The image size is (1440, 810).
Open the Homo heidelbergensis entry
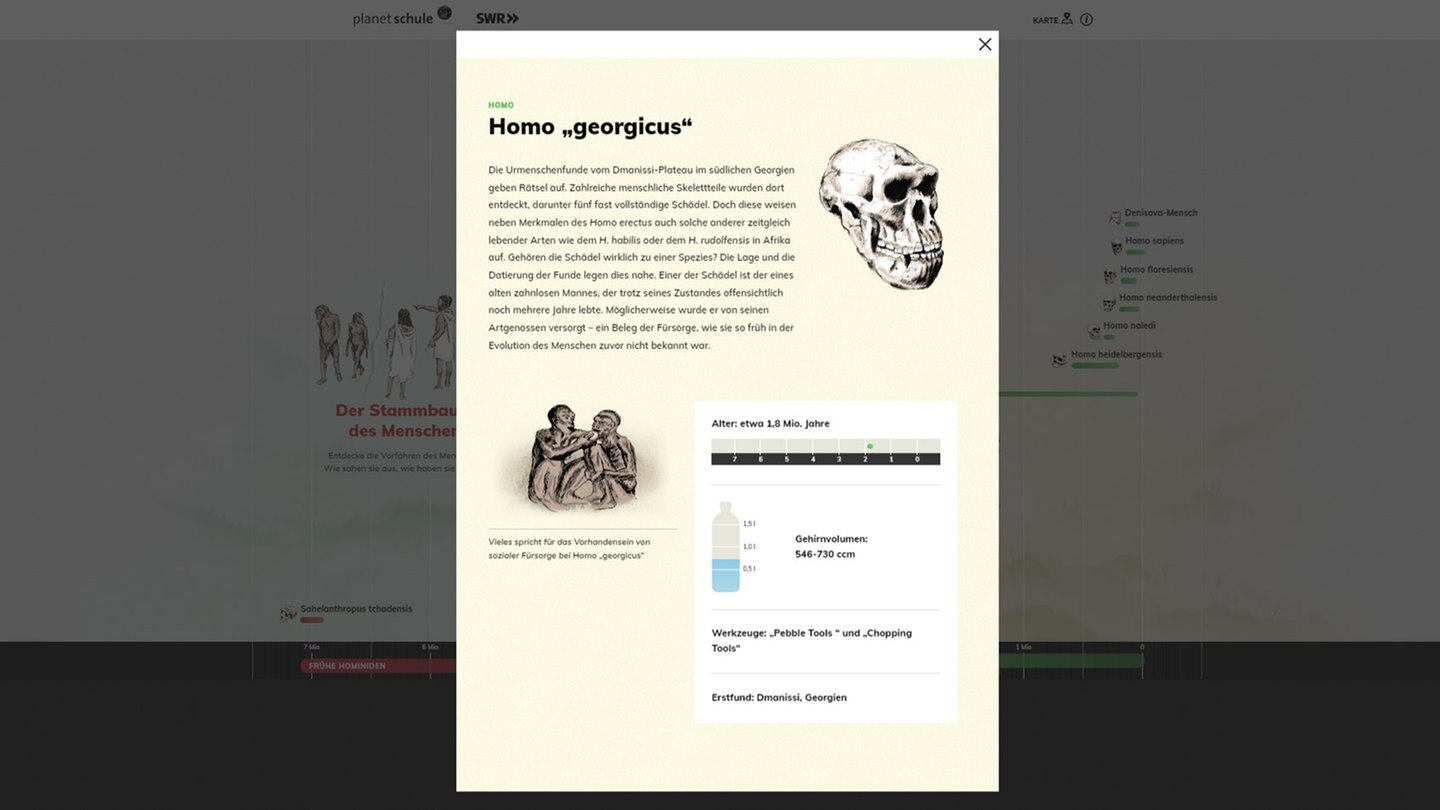tap(1116, 355)
